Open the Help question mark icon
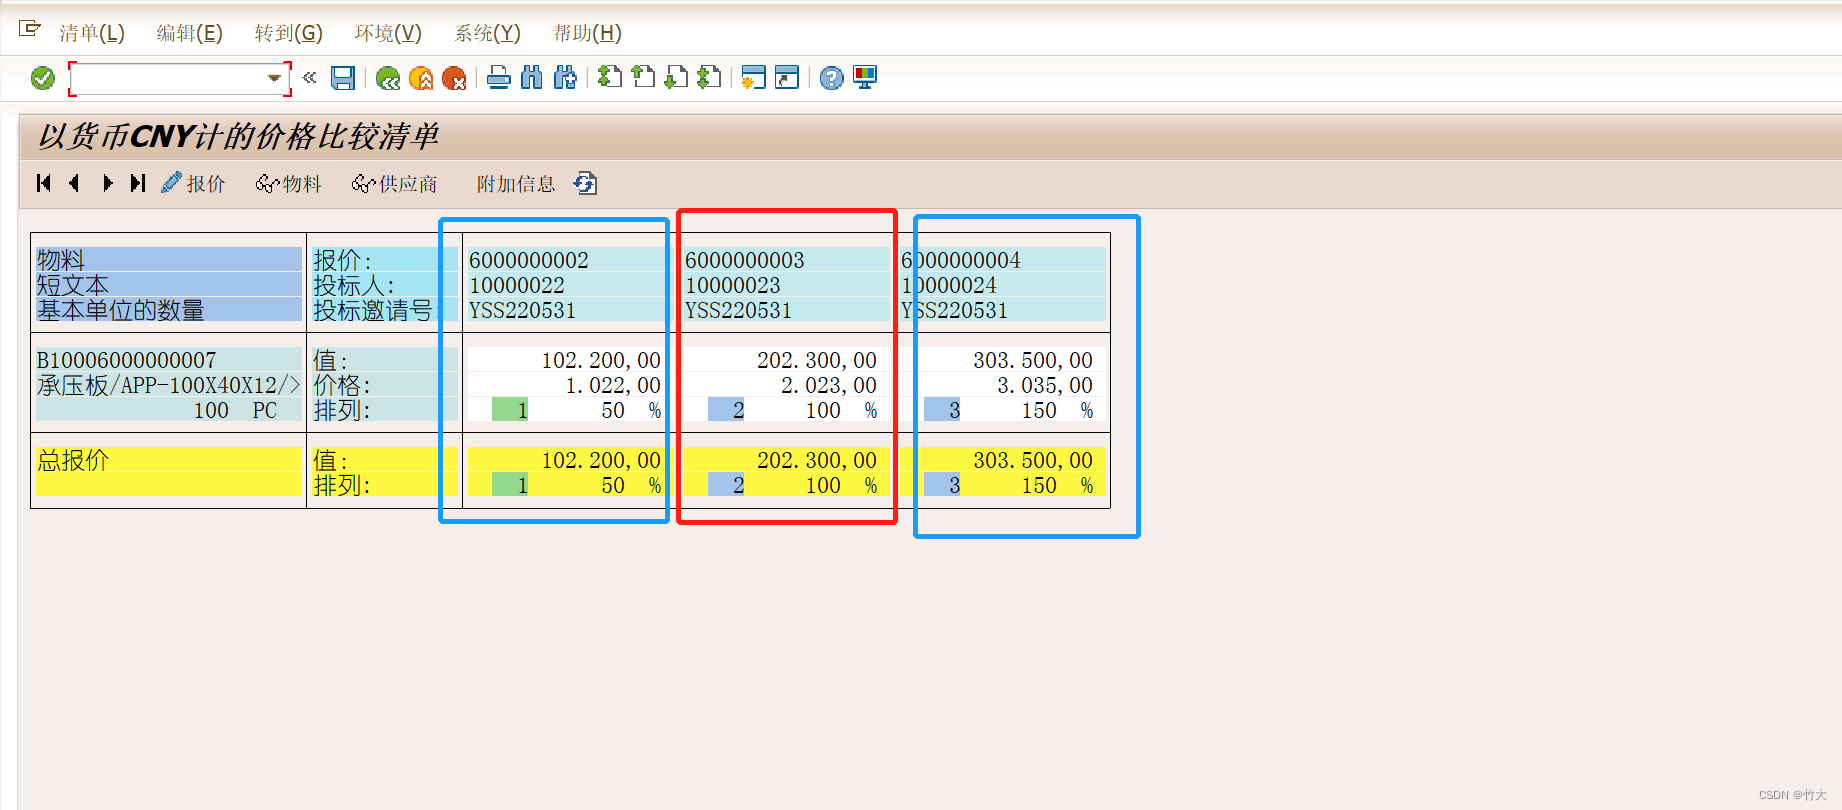Viewport: 1842px width, 810px height. [832, 78]
